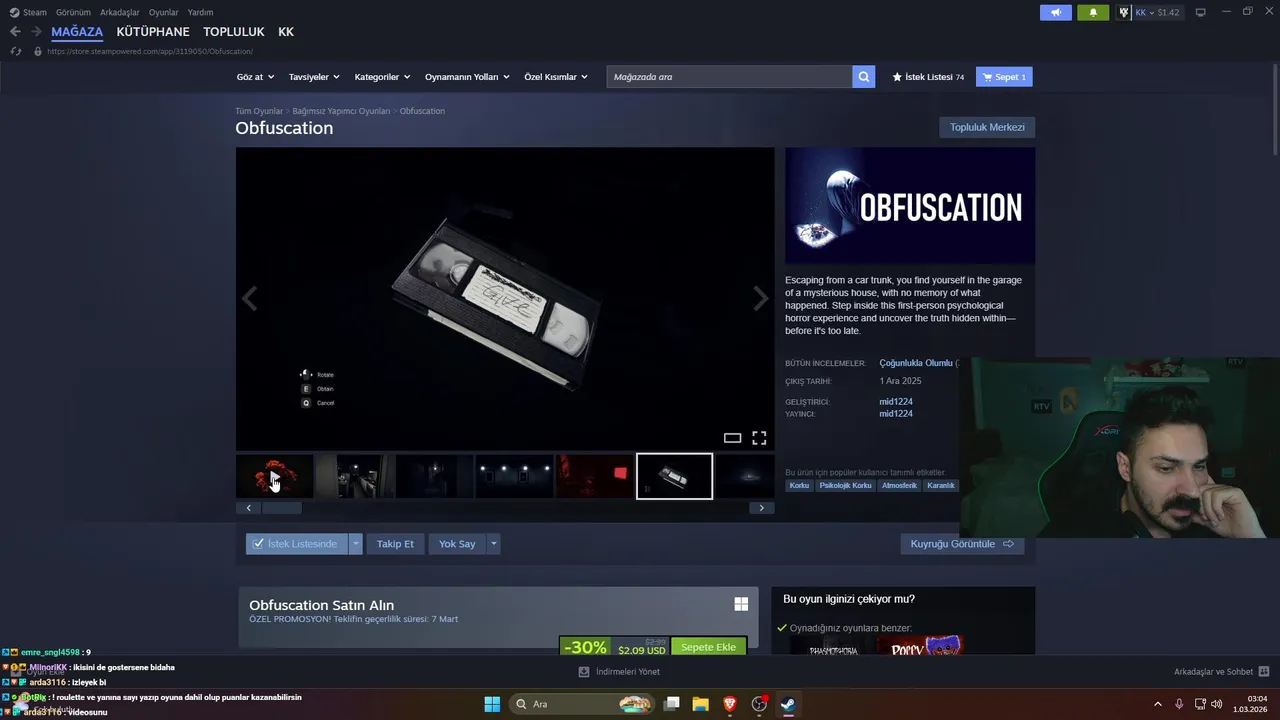This screenshot has width=1280, height=720.
Task: Select the Psikolojik Korku tag
Action: [x=846, y=486]
